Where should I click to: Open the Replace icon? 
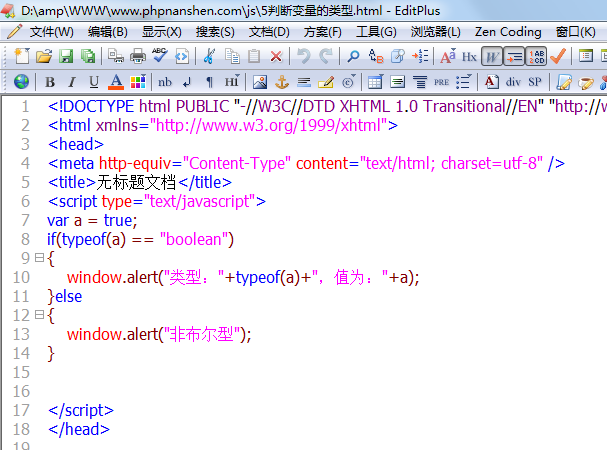point(376,57)
